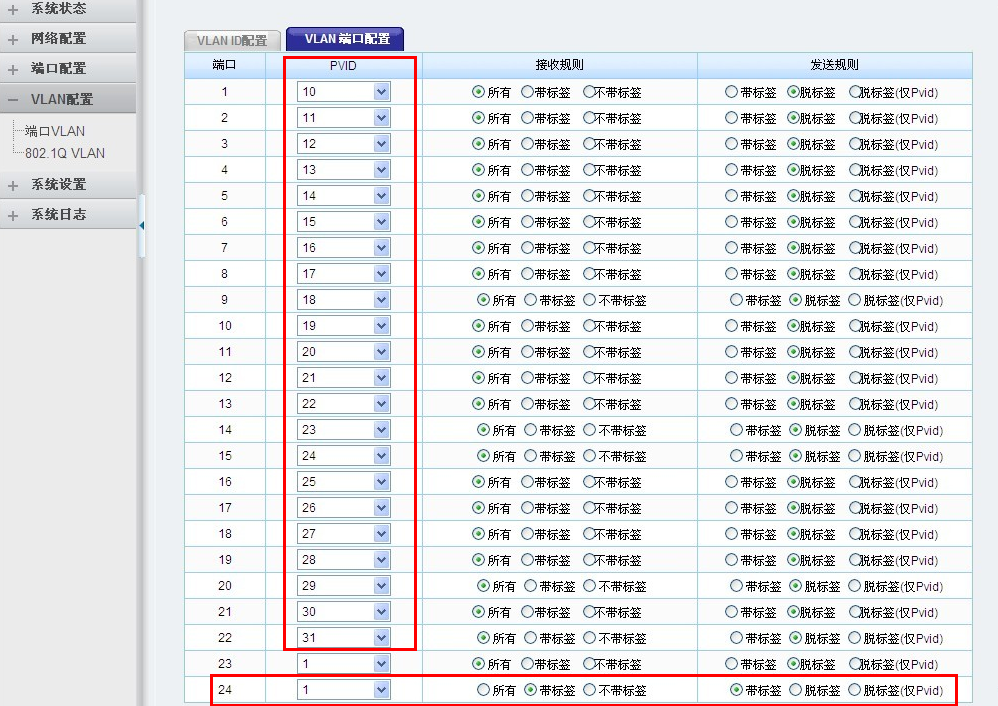Open the PVID dropdown for port 12
Viewport: 998px width, 706px height.
381,378
